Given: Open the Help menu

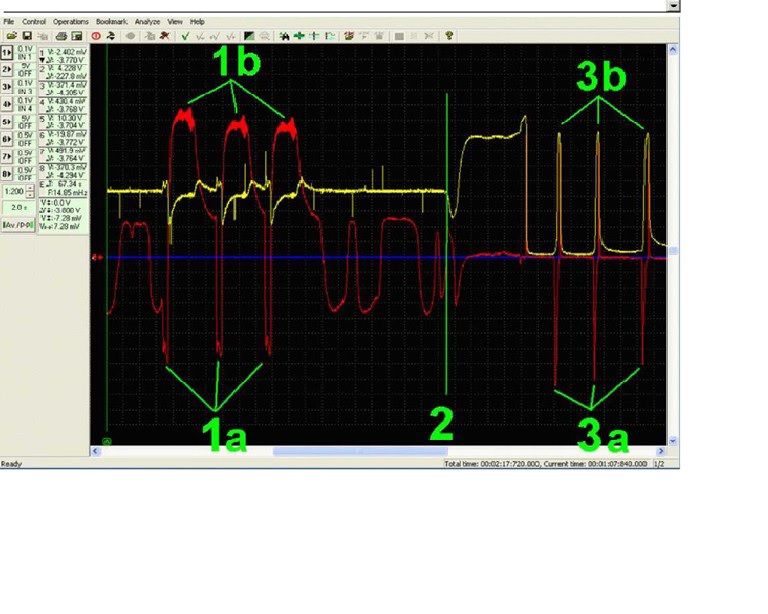Looking at the screenshot, I should (x=197, y=22).
